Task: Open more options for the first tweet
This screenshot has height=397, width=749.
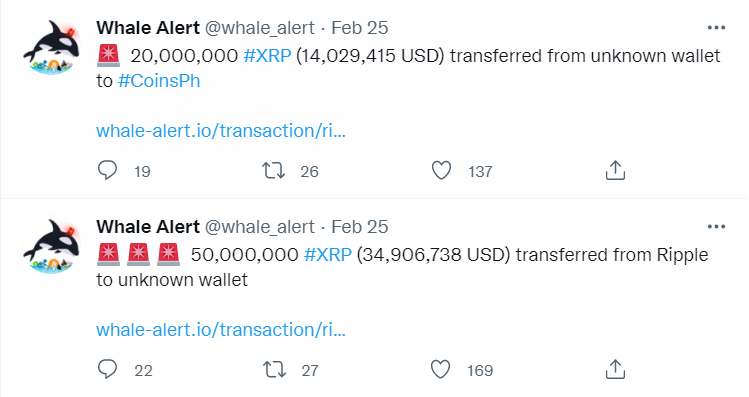Action: pos(716,28)
